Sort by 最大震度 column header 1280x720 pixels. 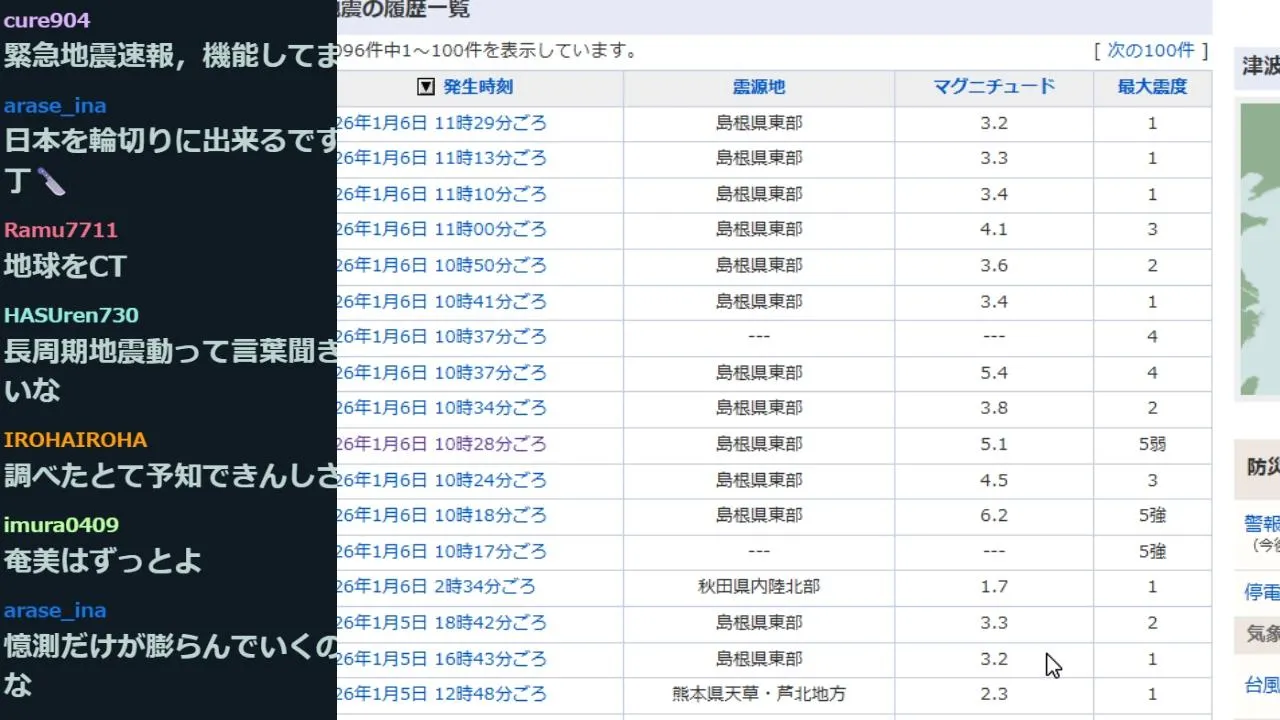click(1152, 87)
